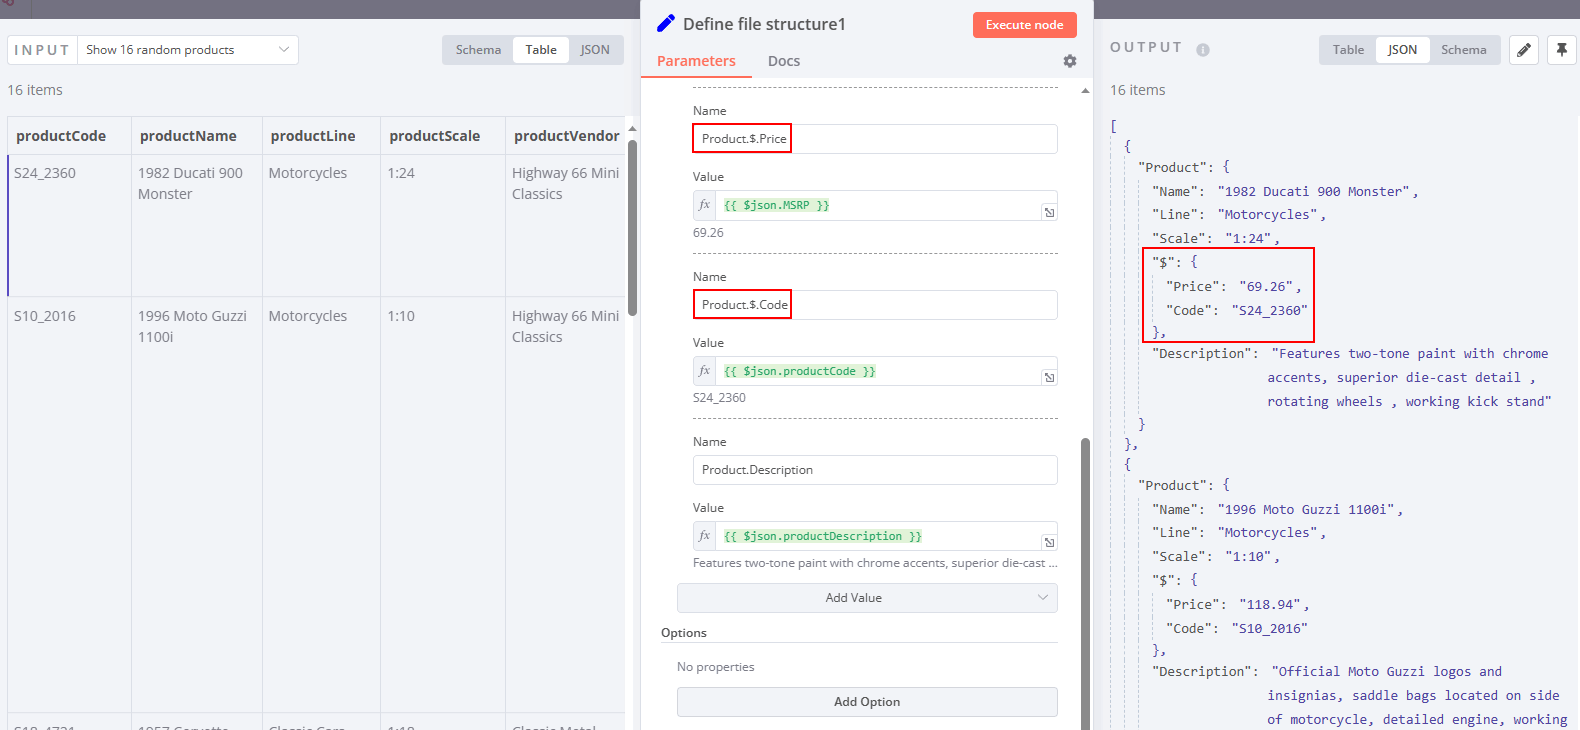Open the 'Show 16 random products' dropdown
Viewport: 1580px width, 730px height.
(x=187, y=50)
